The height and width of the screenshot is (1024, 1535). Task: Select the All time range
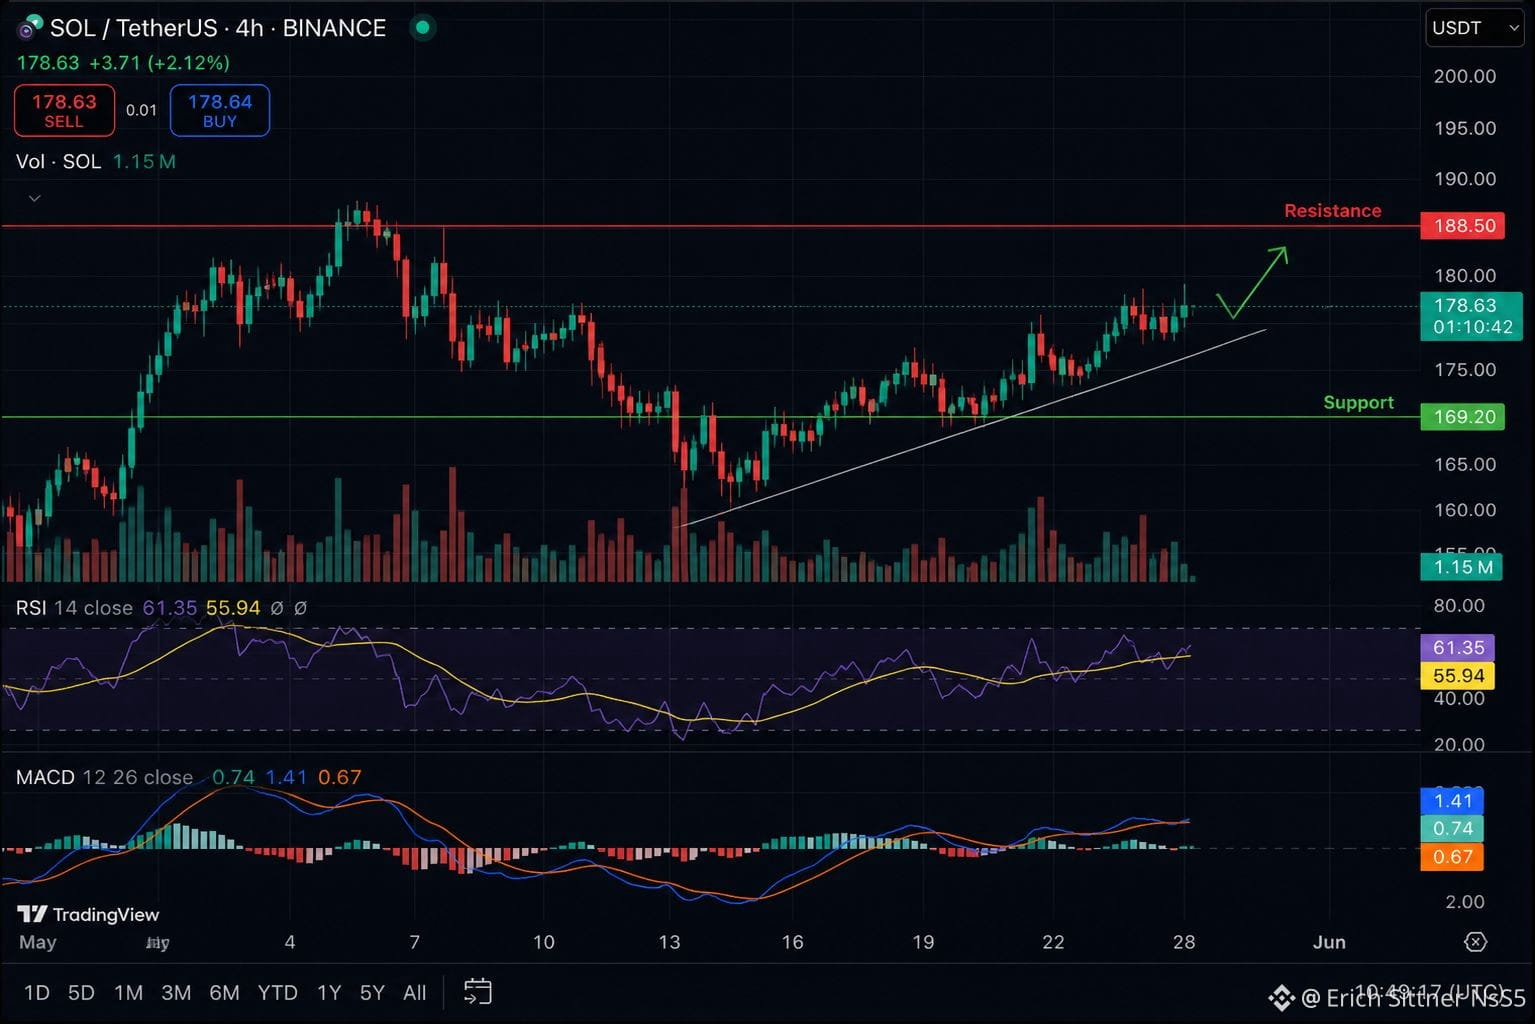coord(414,993)
